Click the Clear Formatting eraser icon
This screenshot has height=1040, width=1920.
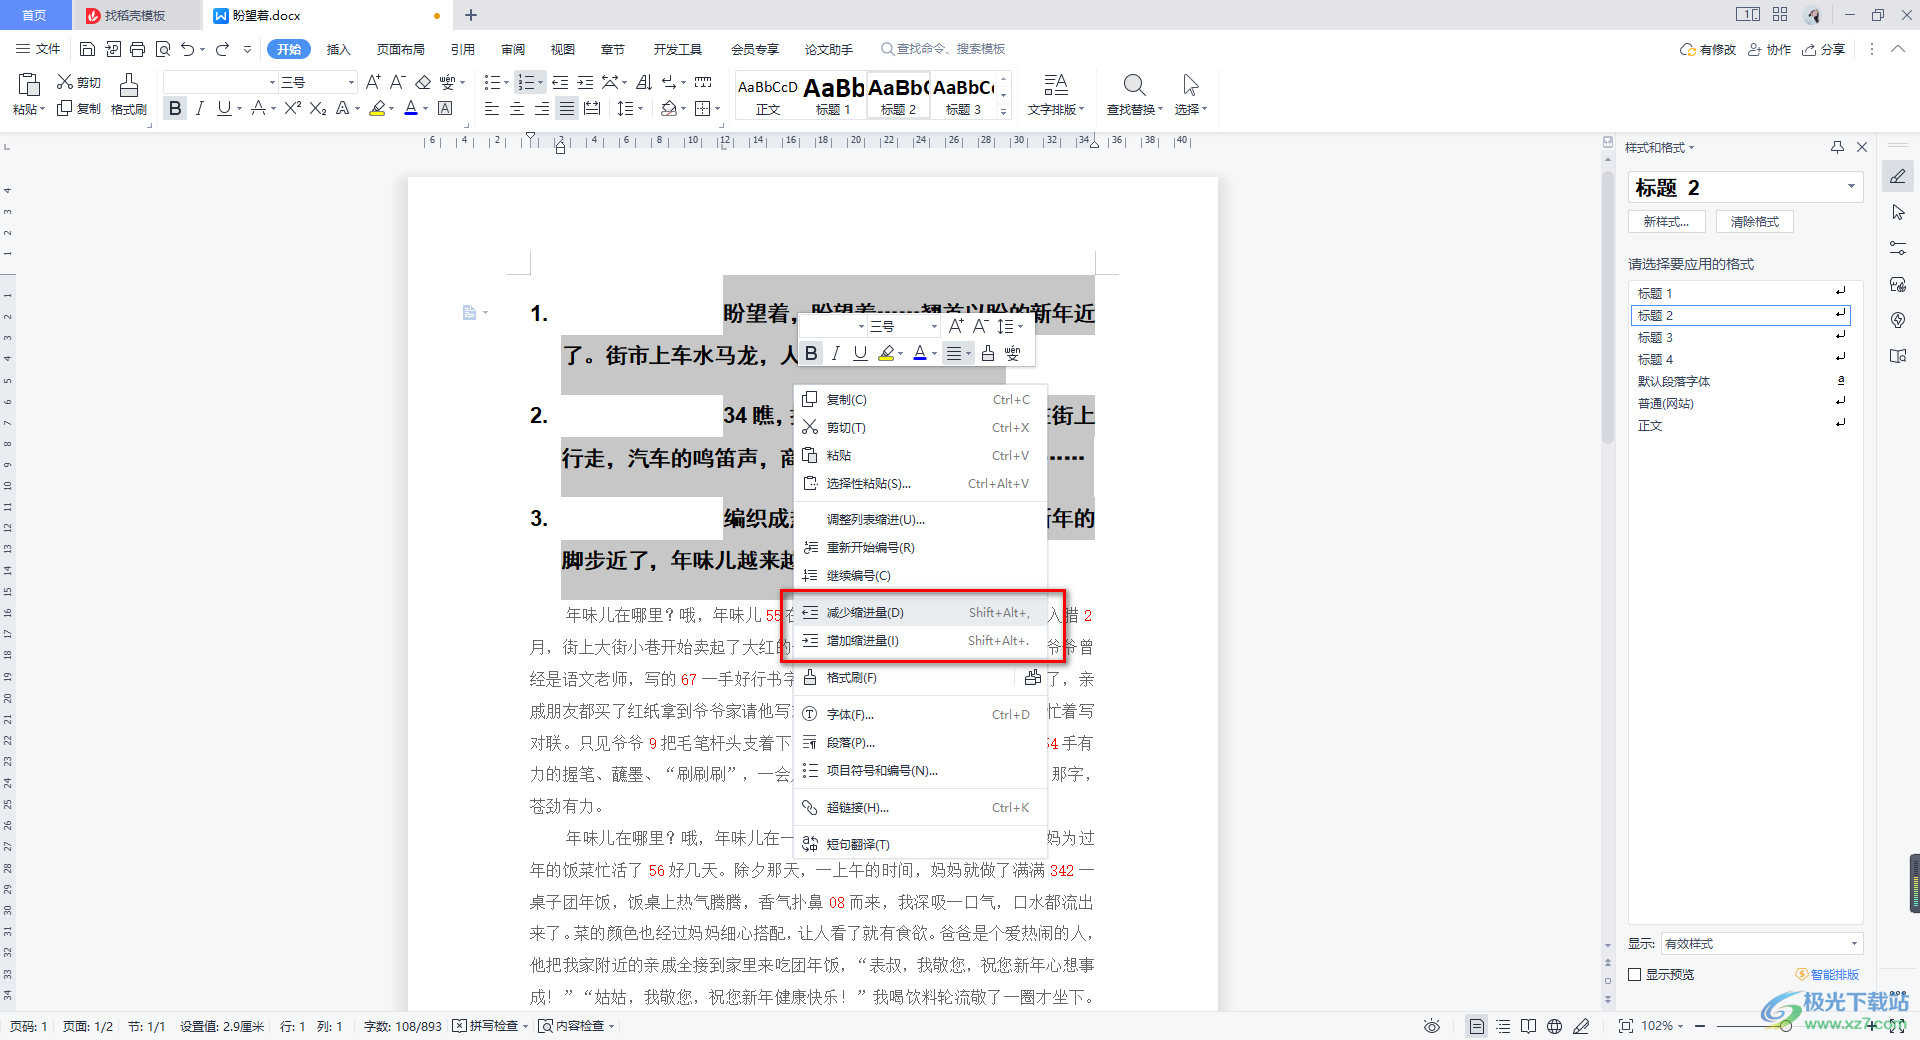(423, 82)
